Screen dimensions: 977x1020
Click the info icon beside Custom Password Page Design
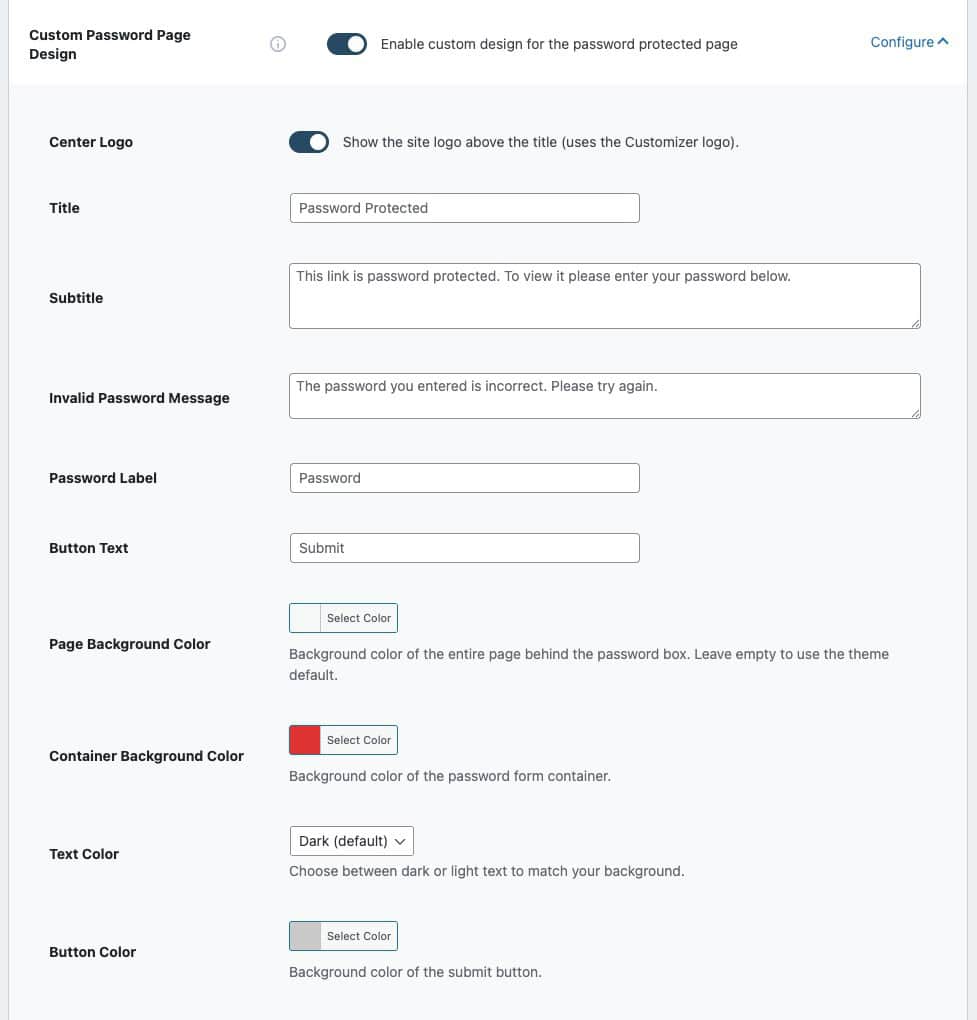click(278, 44)
